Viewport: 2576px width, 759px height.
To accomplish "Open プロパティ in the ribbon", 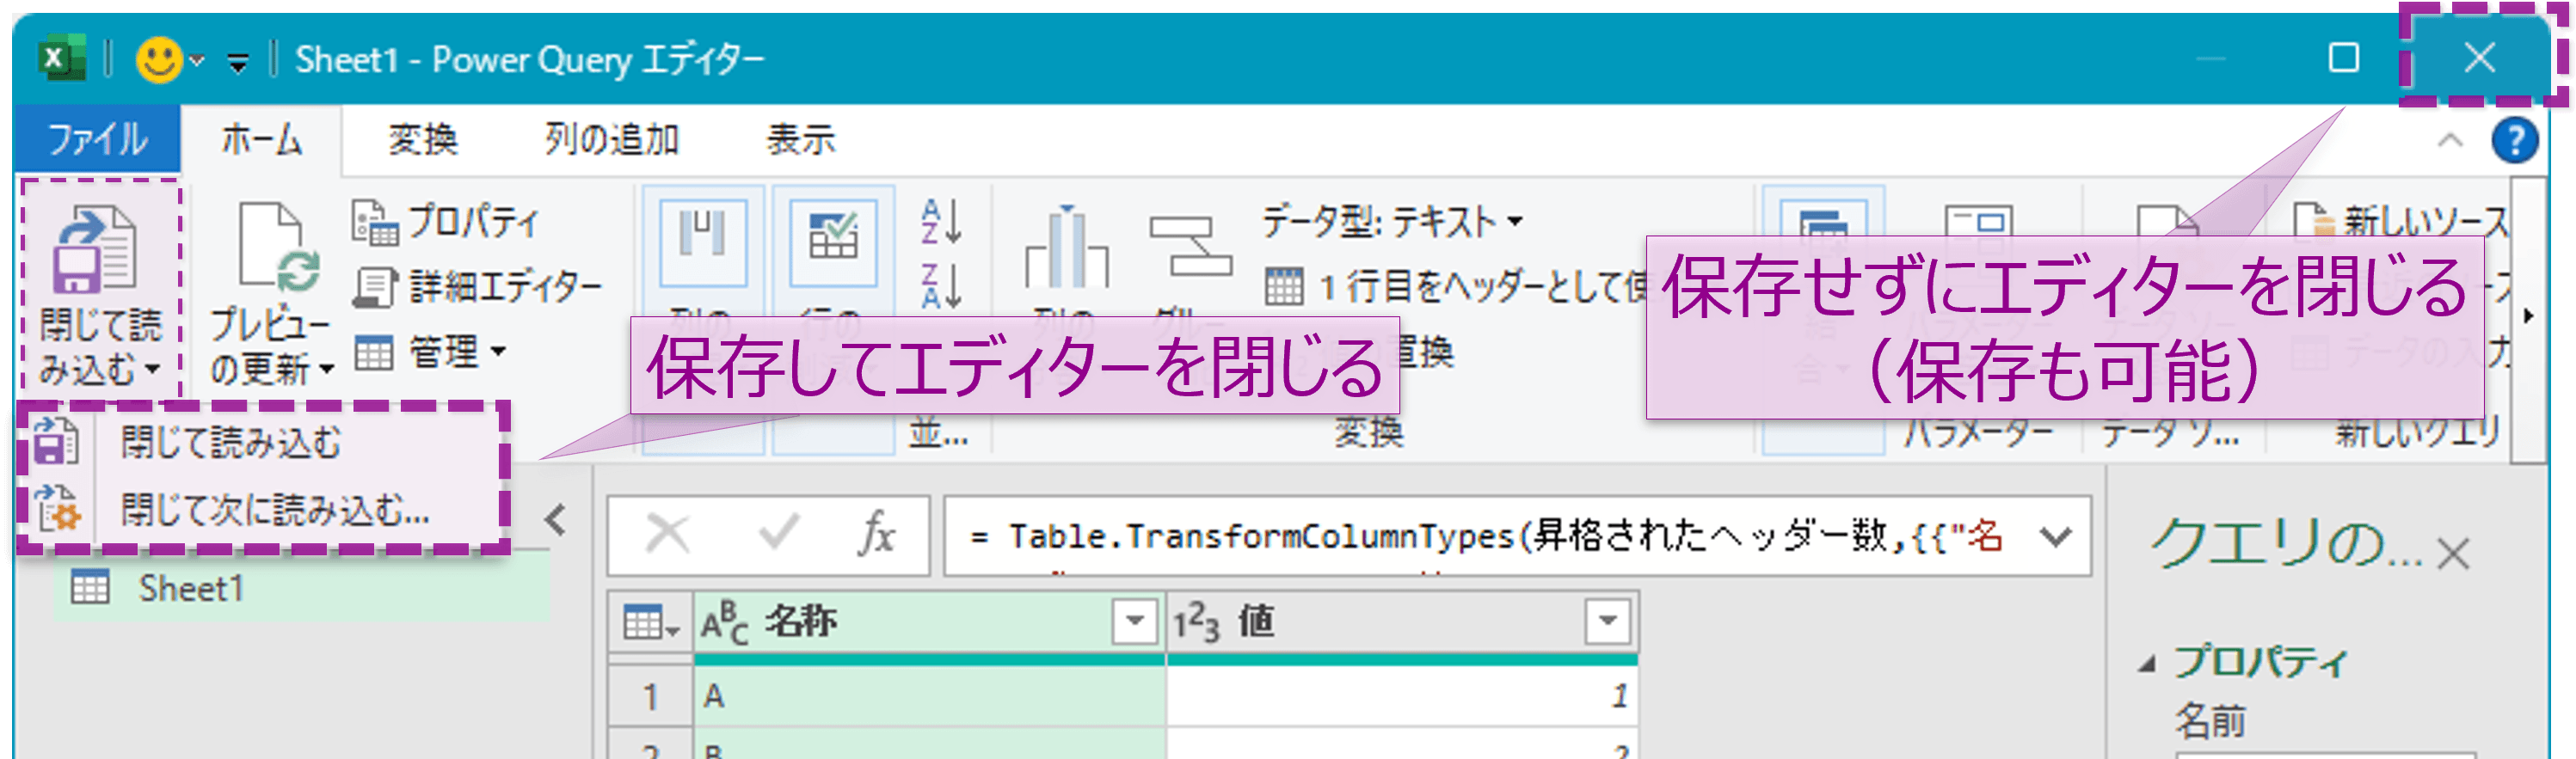I will click(x=445, y=222).
